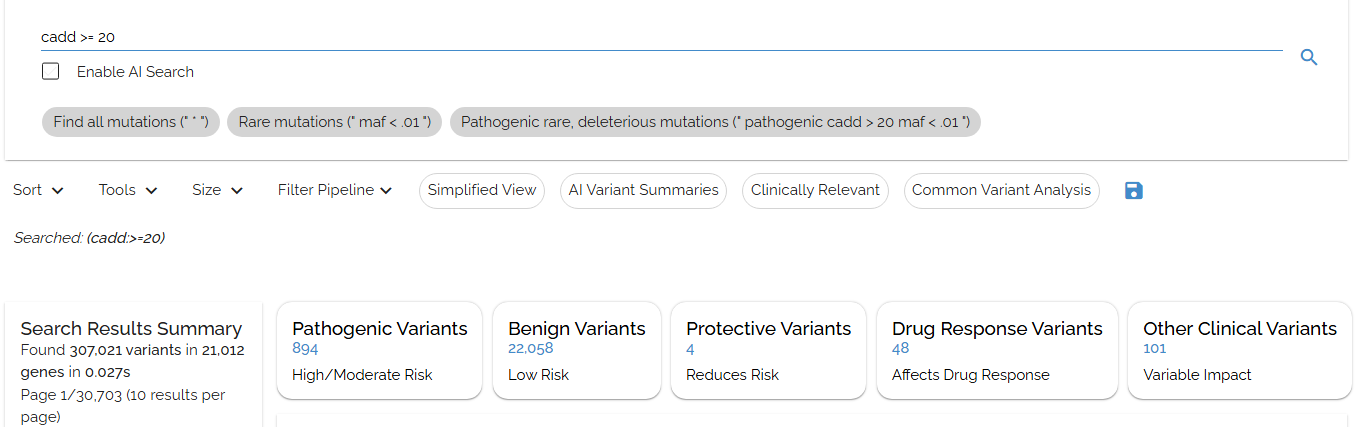This screenshot has height=427, width=1358.
Task: Open AI Variant Summaries
Action: (643, 190)
